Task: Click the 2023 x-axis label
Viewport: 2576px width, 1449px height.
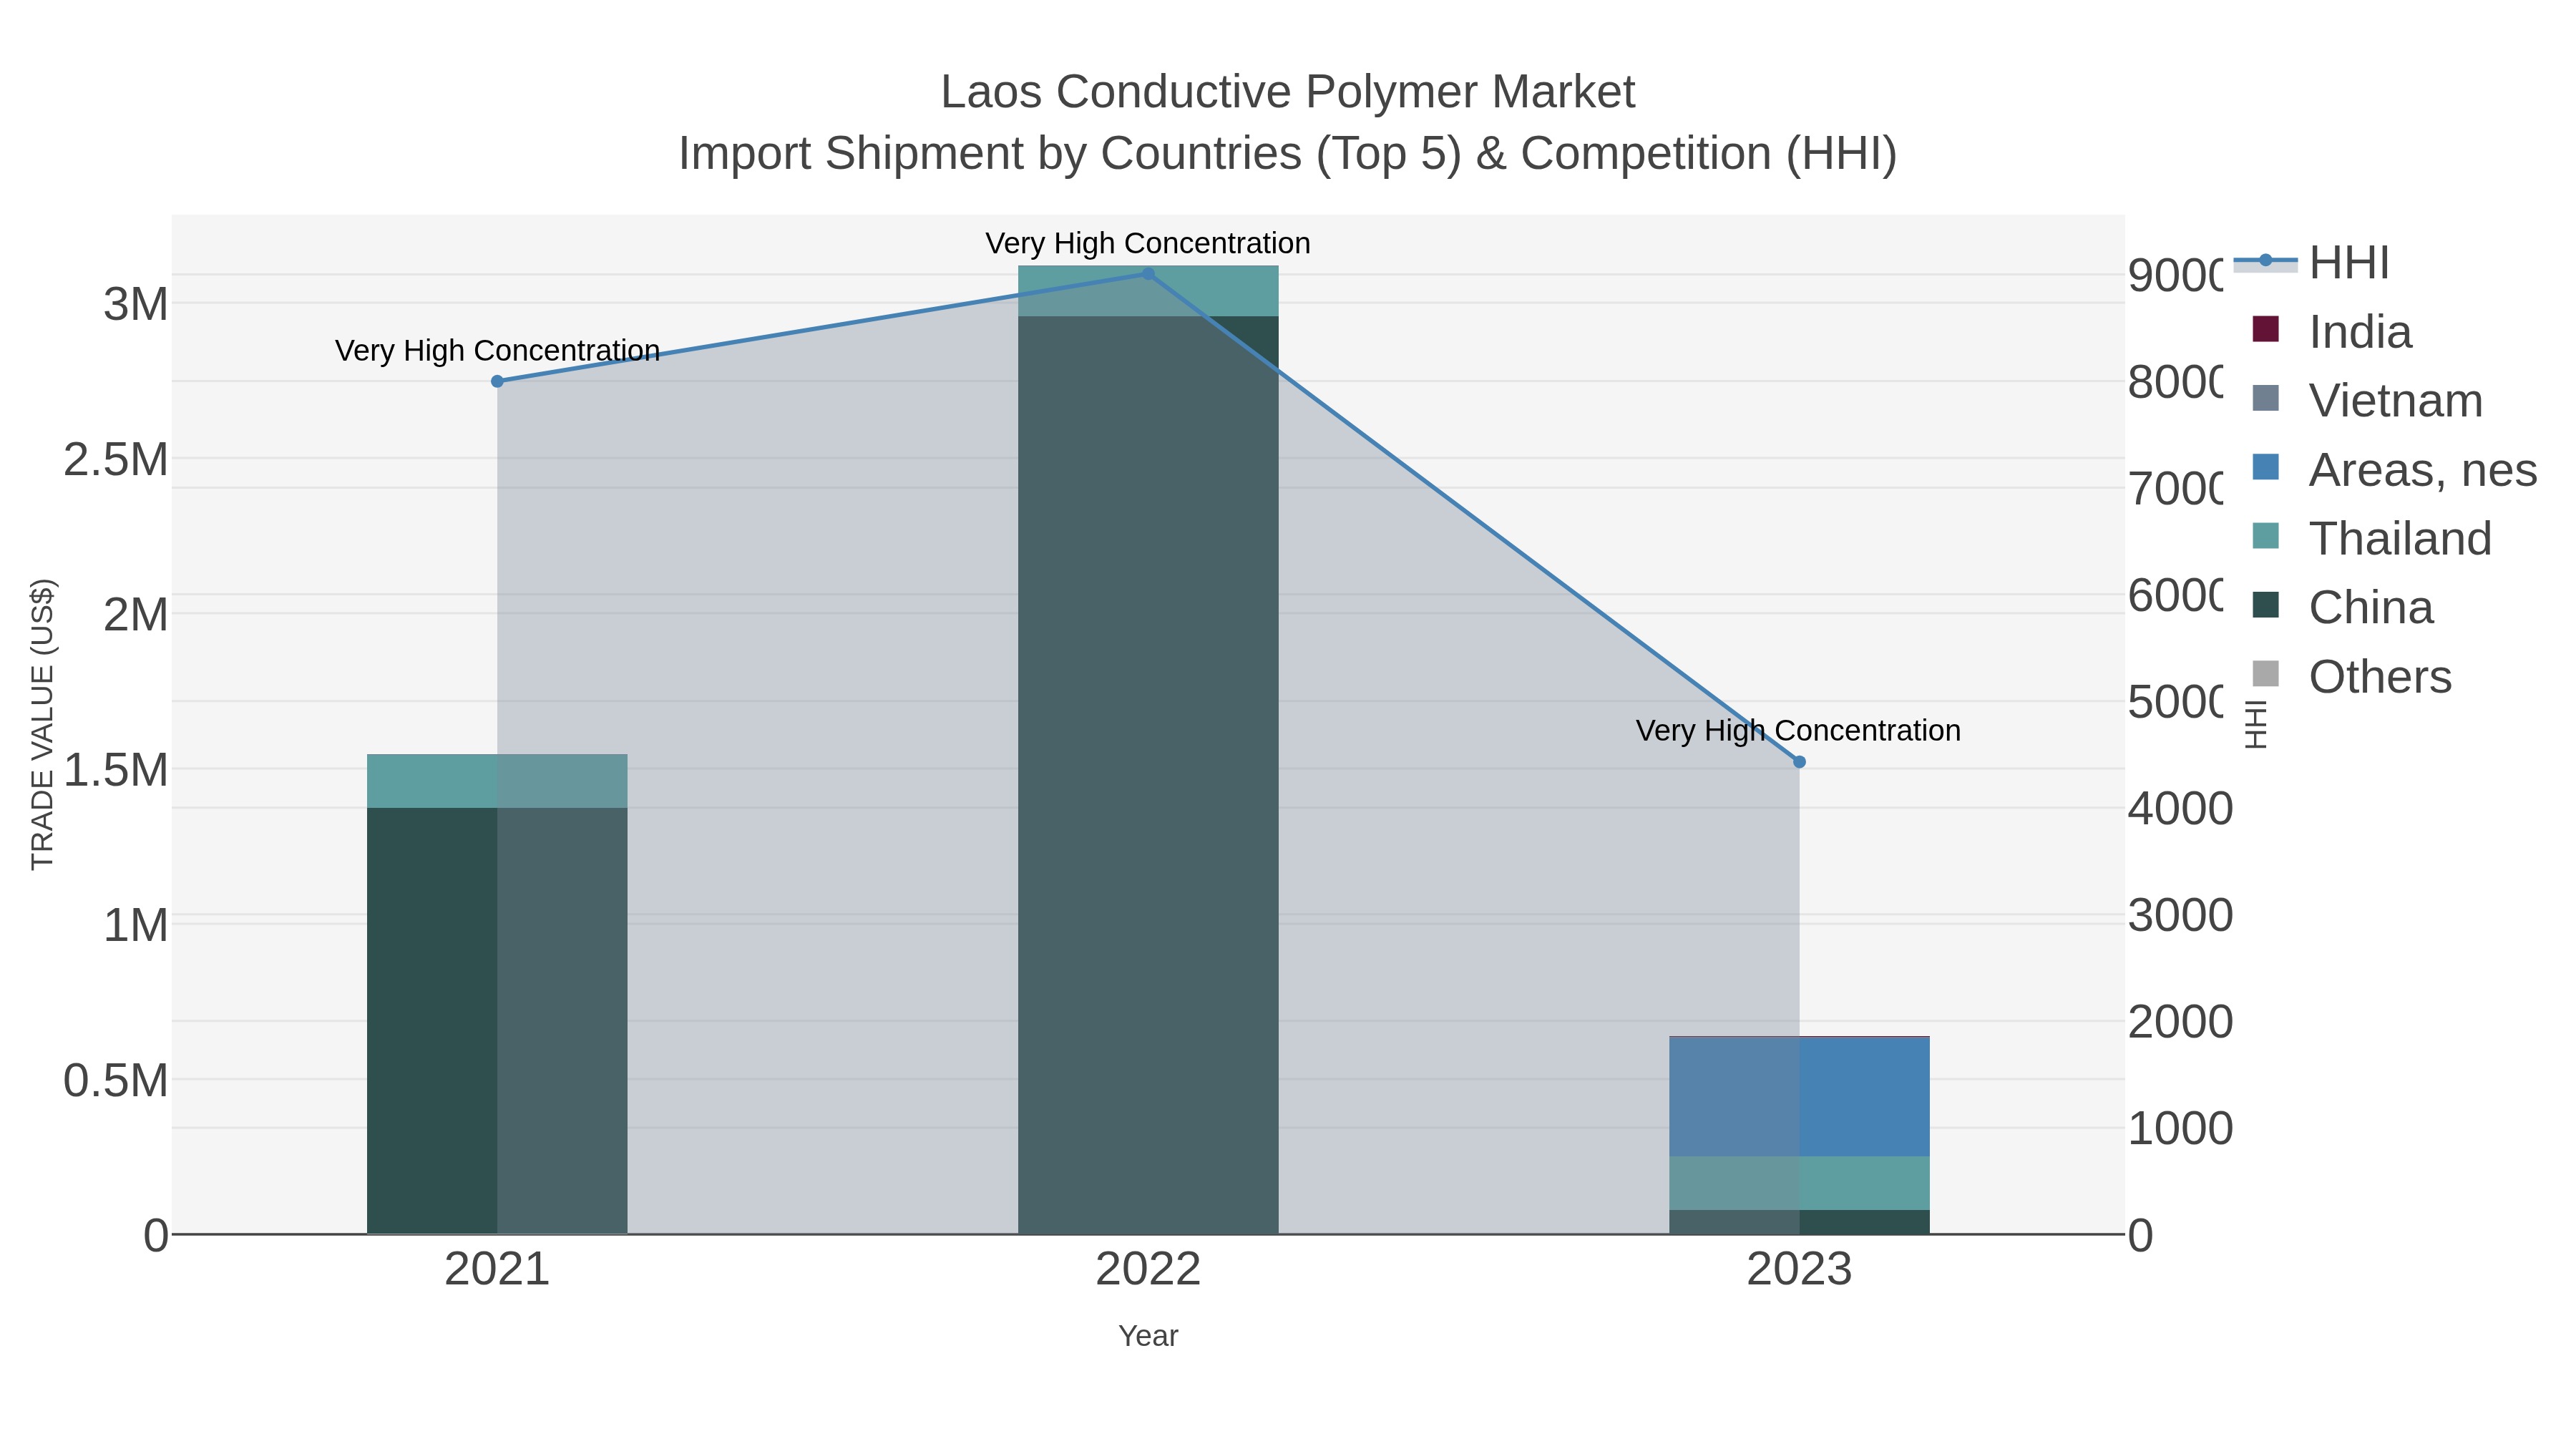Action: pos(1799,1270)
